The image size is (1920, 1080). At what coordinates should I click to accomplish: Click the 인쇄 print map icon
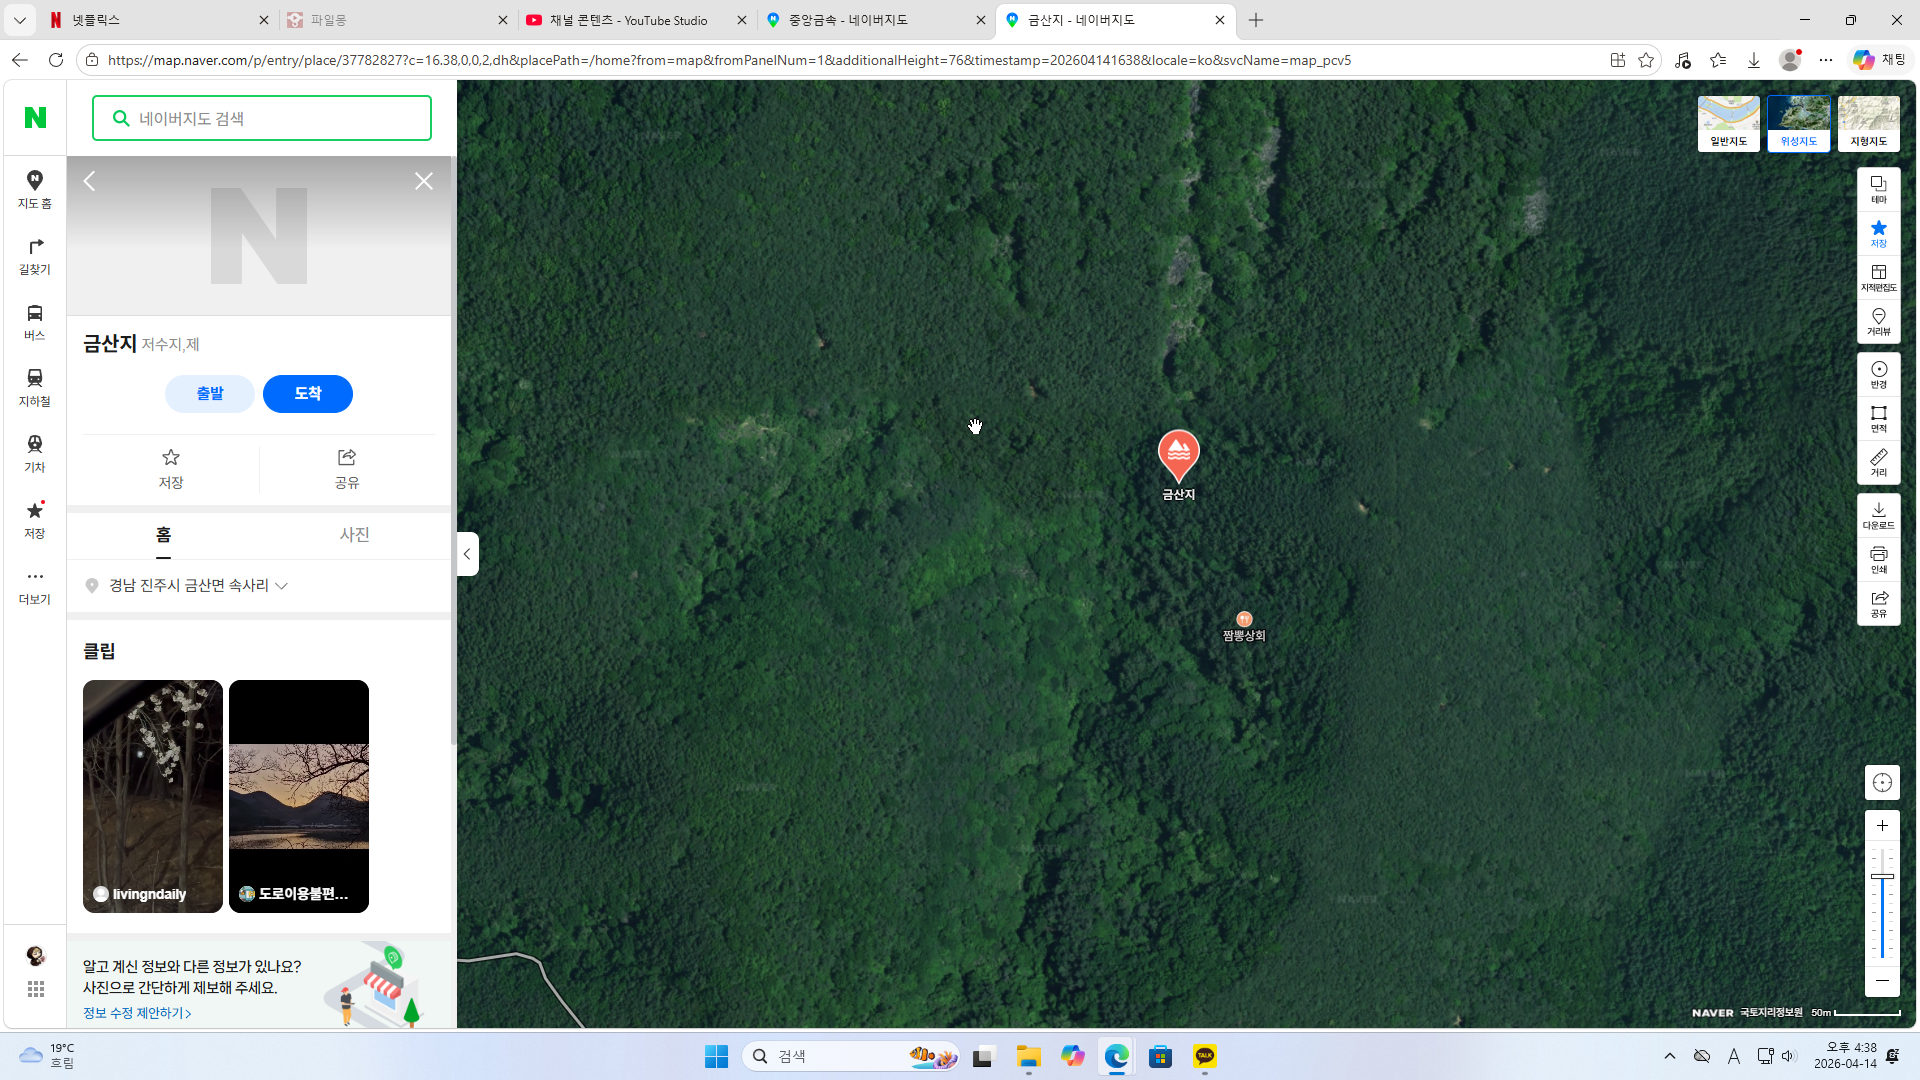pyautogui.click(x=1879, y=559)
